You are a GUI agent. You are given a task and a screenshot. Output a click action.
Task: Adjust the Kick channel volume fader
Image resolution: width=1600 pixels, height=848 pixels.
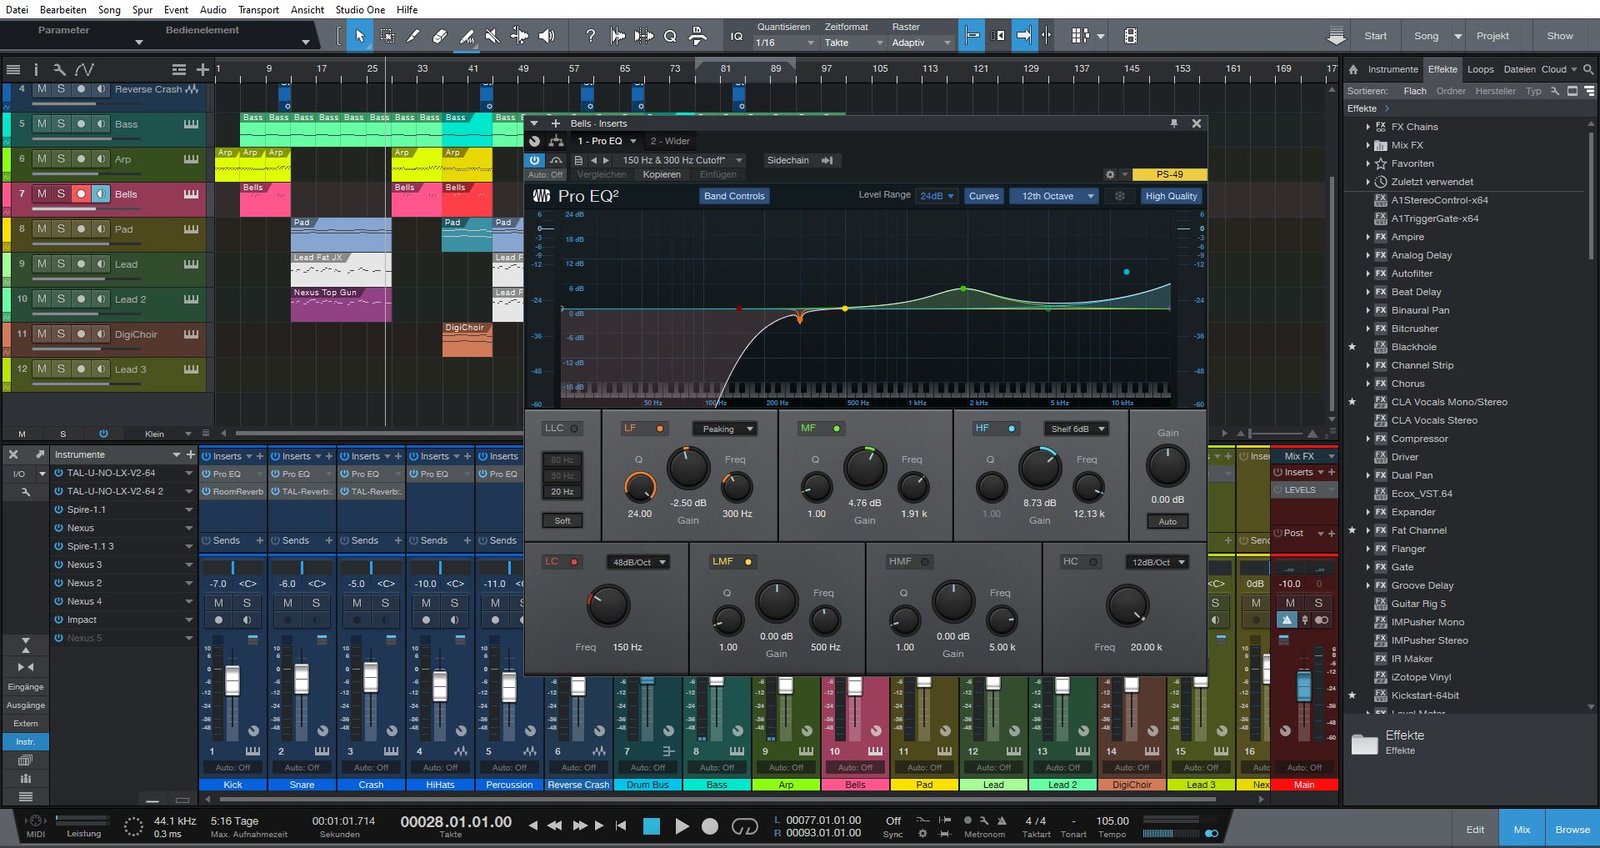[232, 680]
